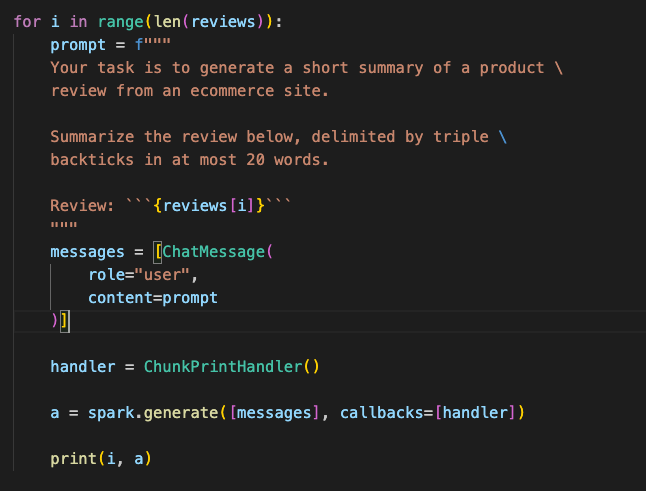Click the line 'Your task is to generate a short summary'
646x491 pixels.
[x=306, y=68]
